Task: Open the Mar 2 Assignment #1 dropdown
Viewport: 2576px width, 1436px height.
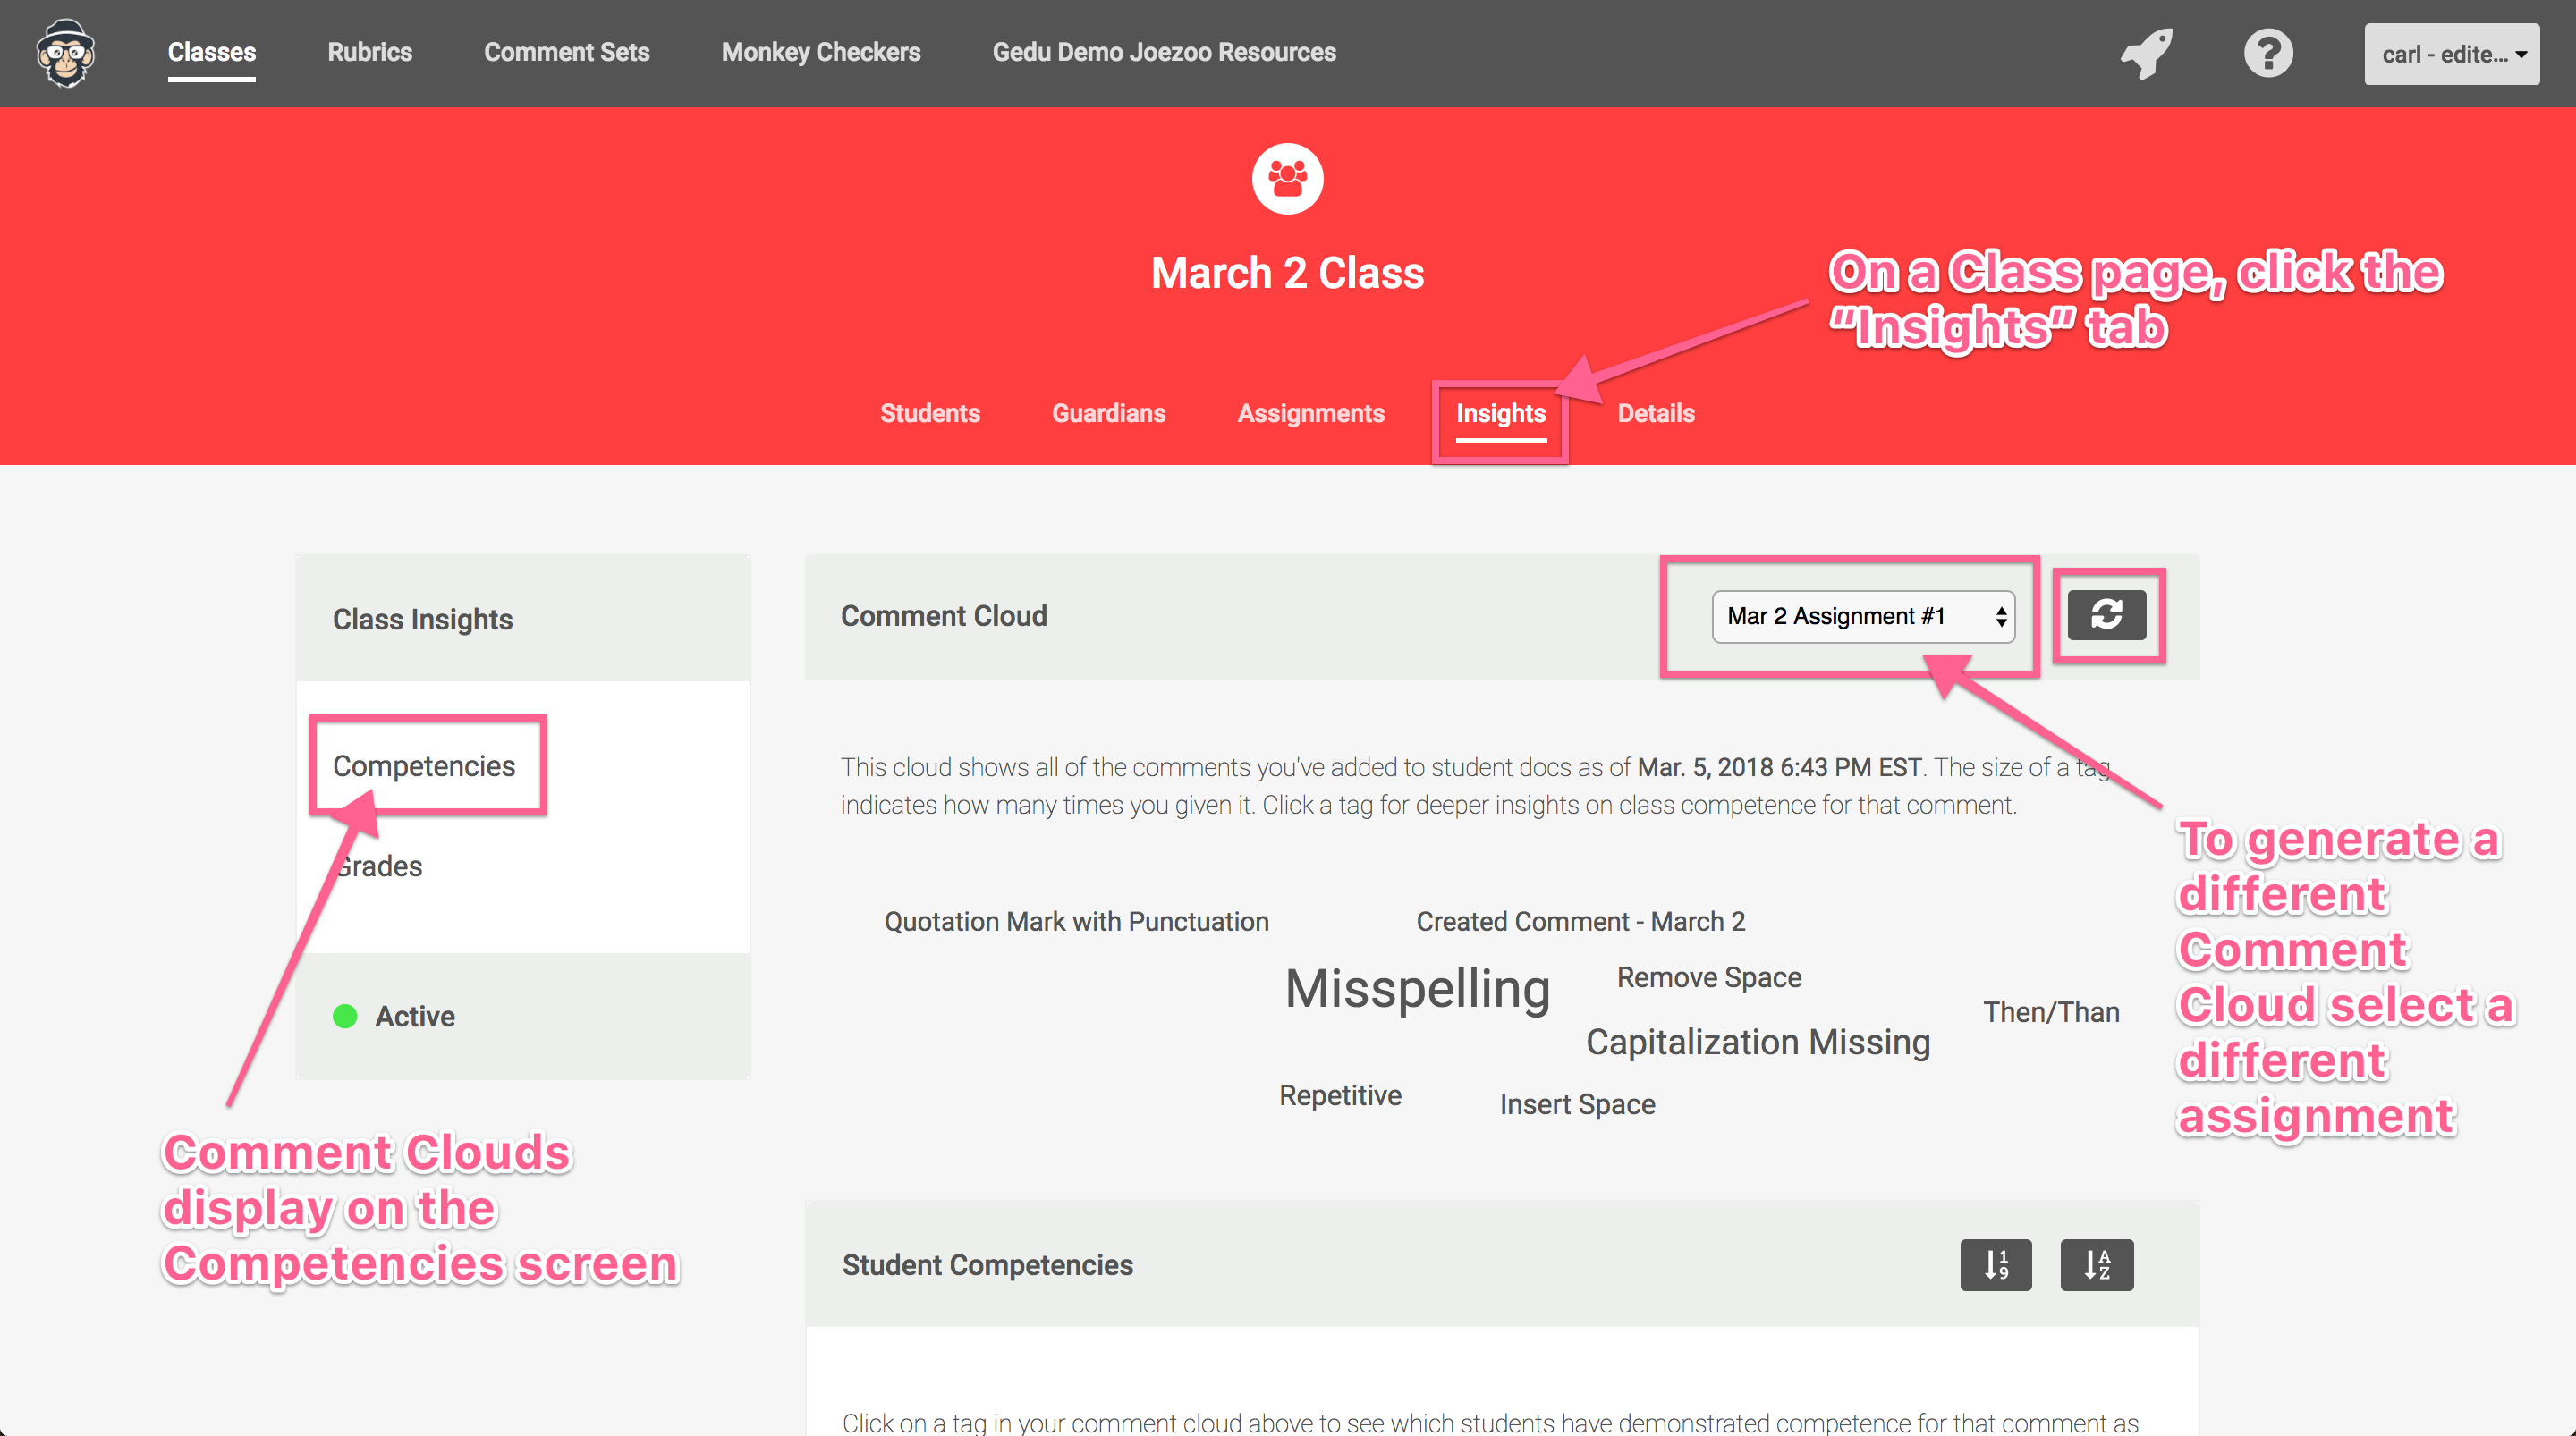Action: click(1862, 616)
